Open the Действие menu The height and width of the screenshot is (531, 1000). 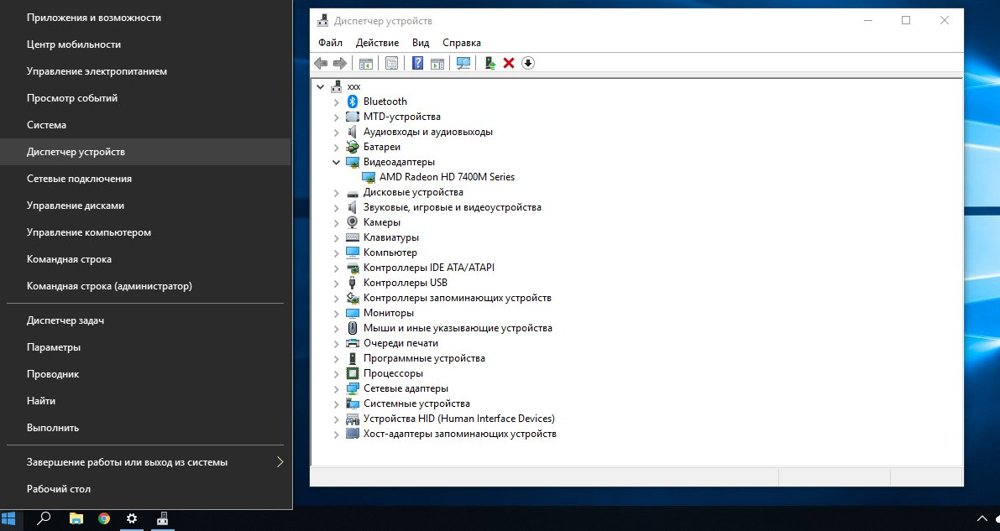pos(377,43)
